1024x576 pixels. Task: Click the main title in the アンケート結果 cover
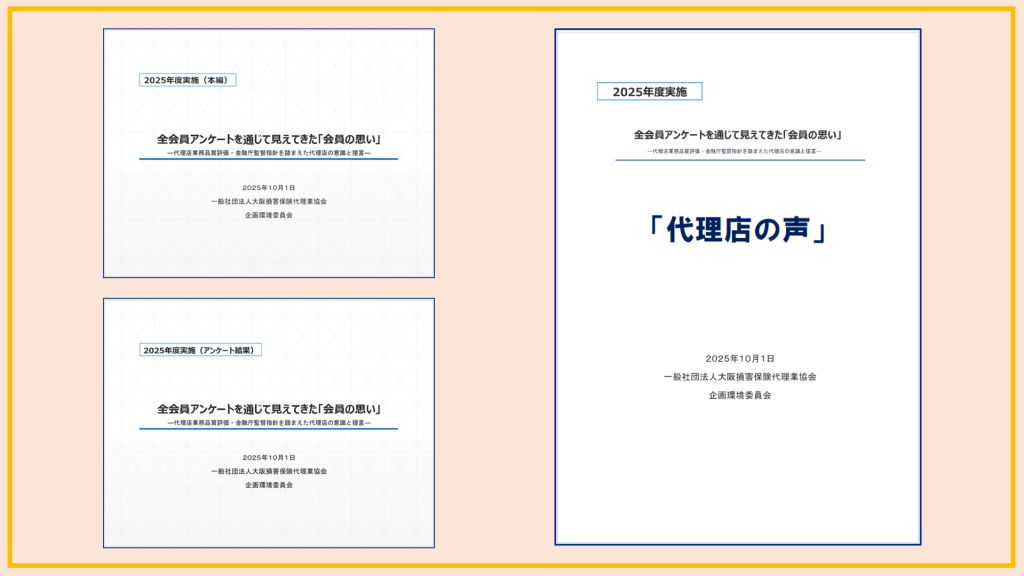tap(269, 409)
